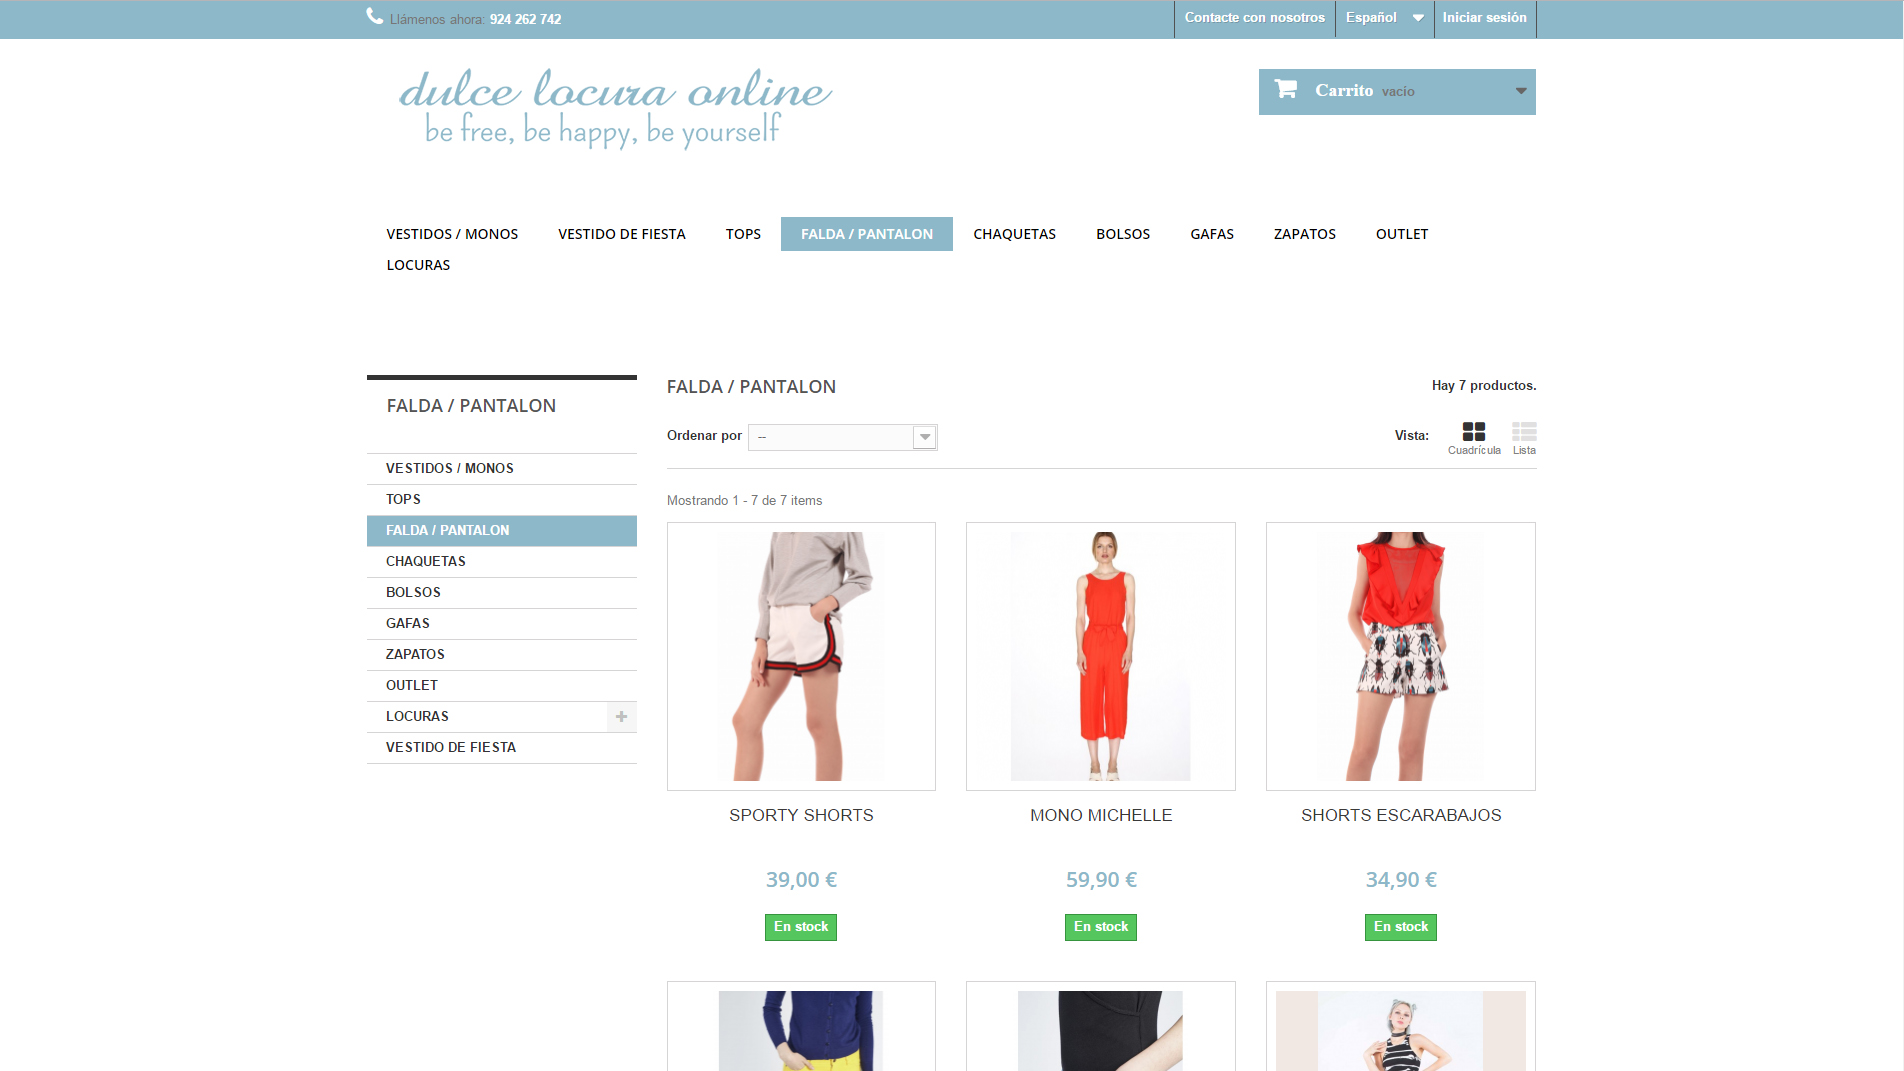Screen dimensions: 1904x1071
Task: Click En stock badge under Sporty Shorts
Action: [x=801, y=927]
